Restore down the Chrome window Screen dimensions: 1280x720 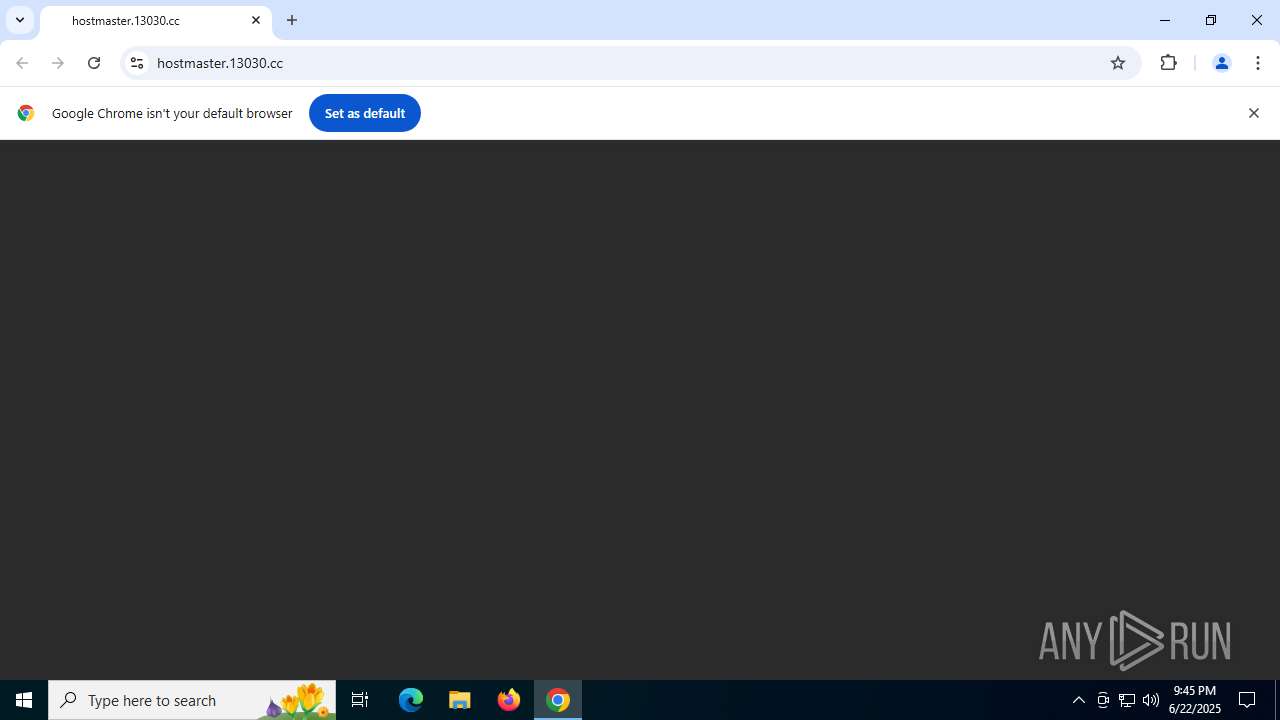pyautogui.click(x=1211, y=20)
